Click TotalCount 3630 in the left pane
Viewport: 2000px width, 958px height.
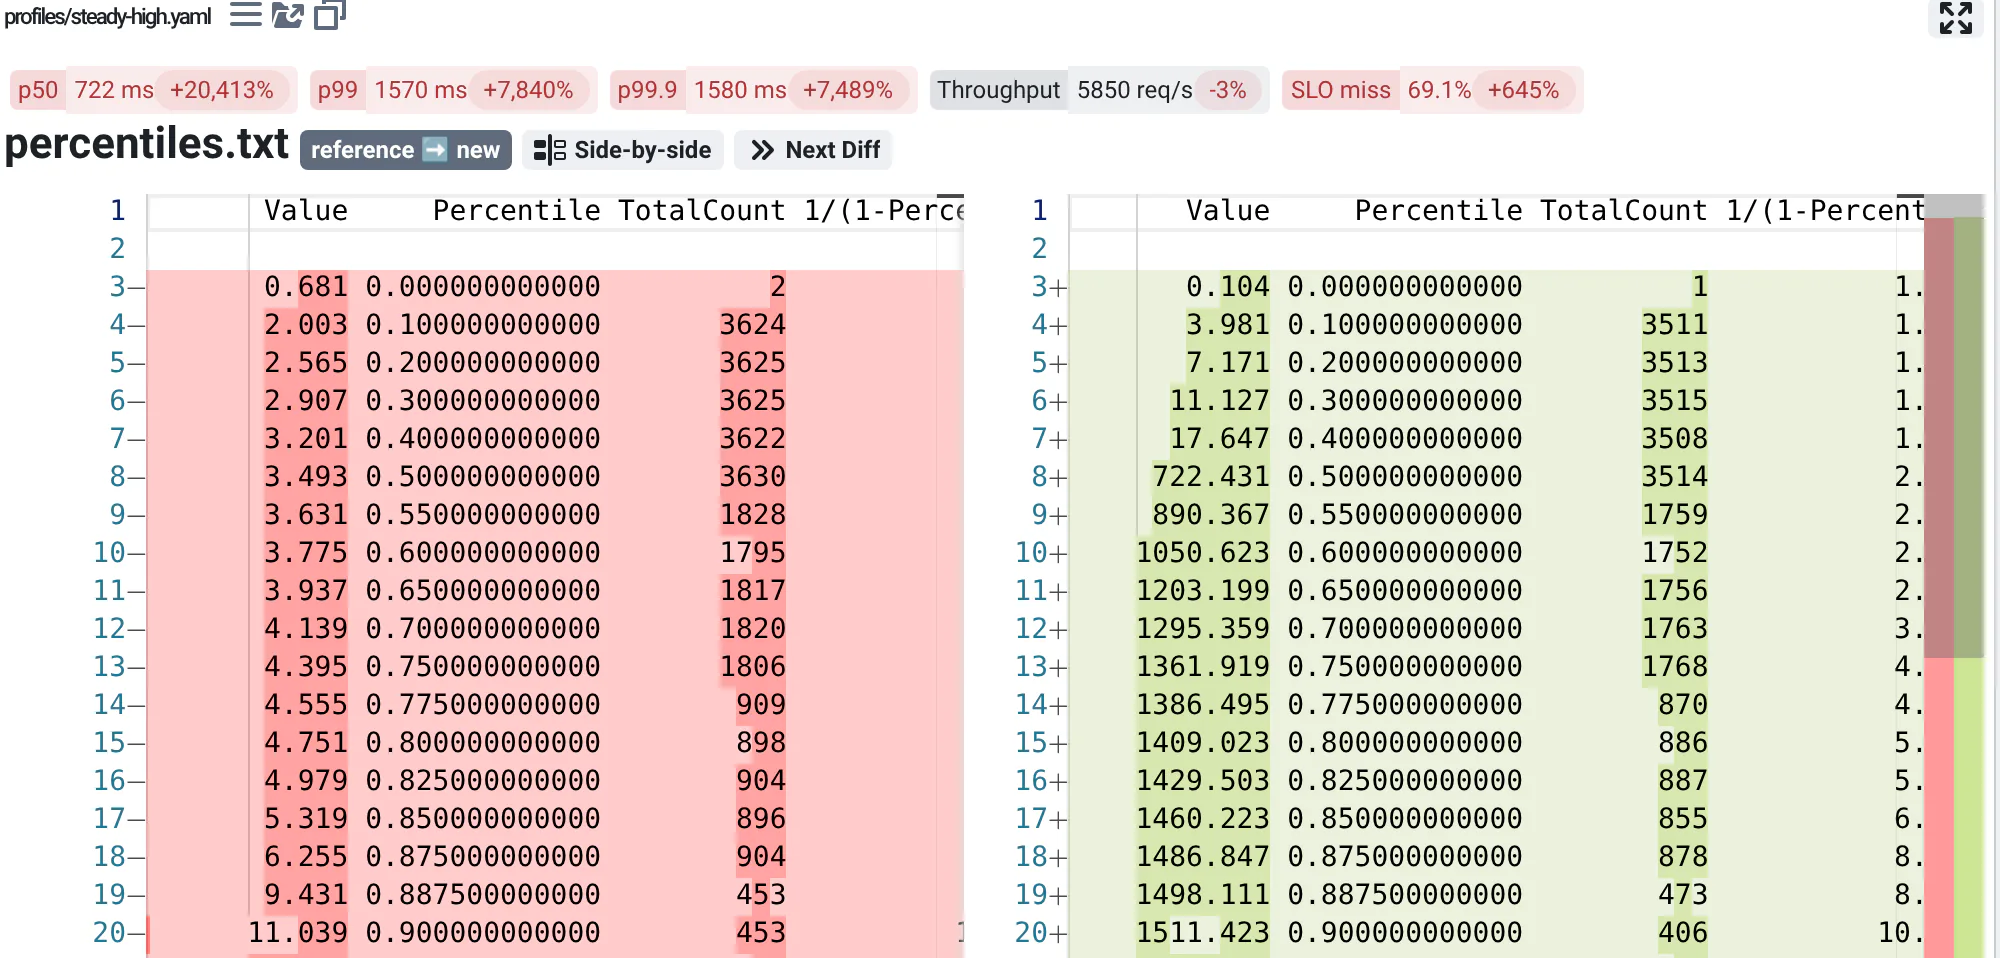[753, 477]
